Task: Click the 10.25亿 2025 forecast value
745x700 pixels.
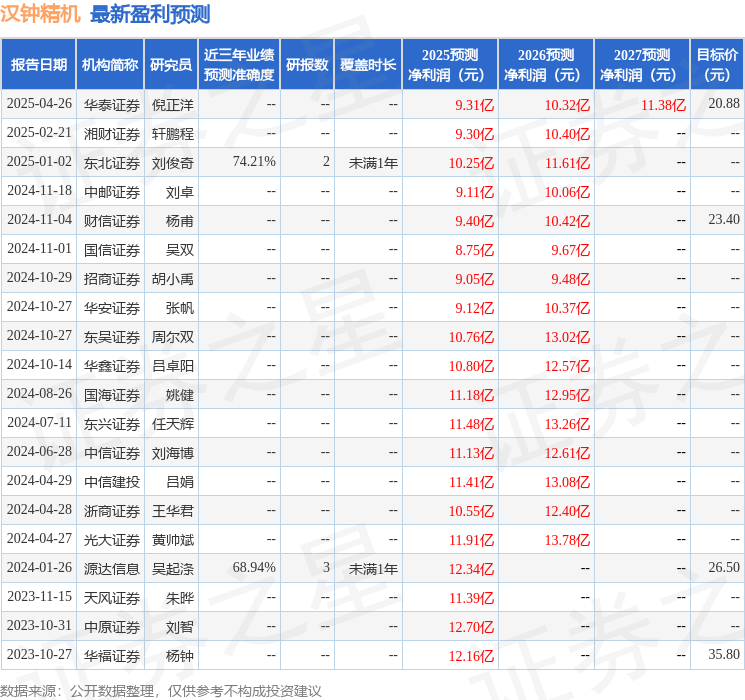Action: point(471,163)
